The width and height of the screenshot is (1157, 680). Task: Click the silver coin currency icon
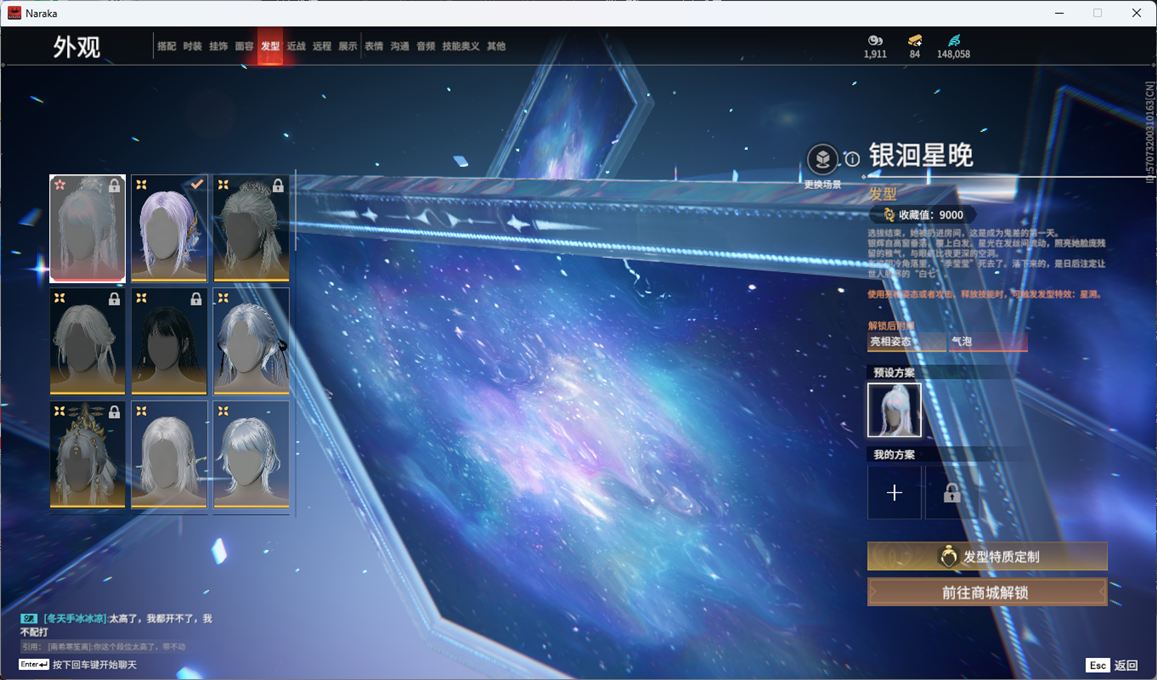pyautogui.click(x=875, y=40)
